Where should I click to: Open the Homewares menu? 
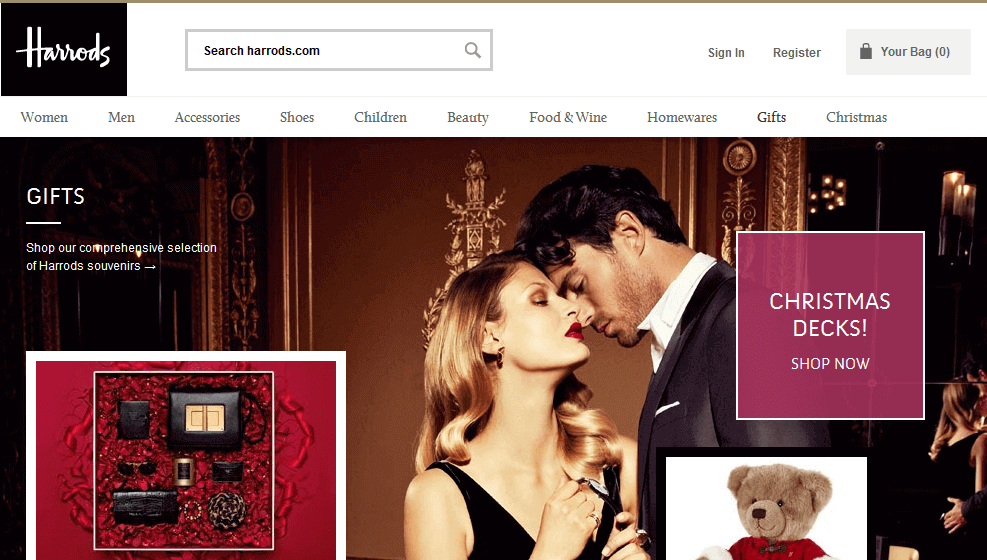pyautogui.click(x=682, y=117)
